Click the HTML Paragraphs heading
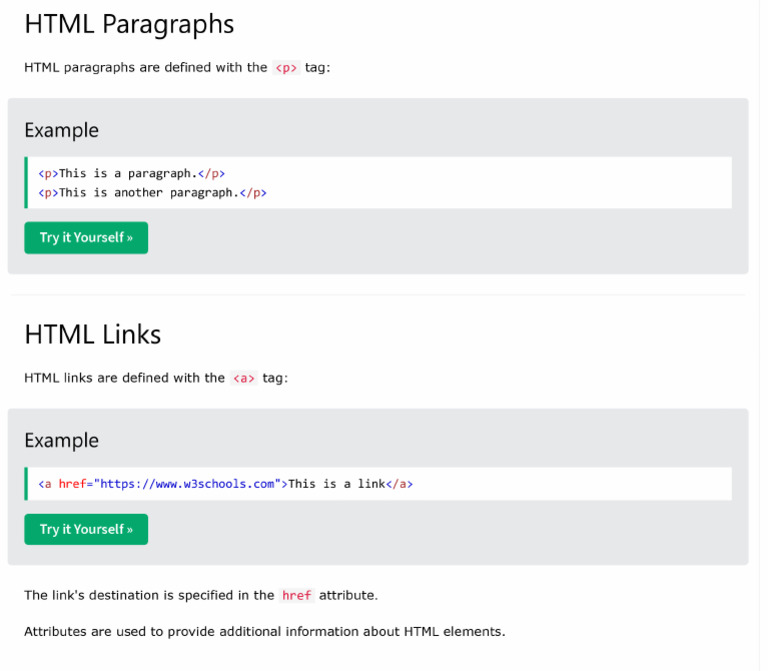The height and width of the screenshot is (671, 768). coord(129,24)
